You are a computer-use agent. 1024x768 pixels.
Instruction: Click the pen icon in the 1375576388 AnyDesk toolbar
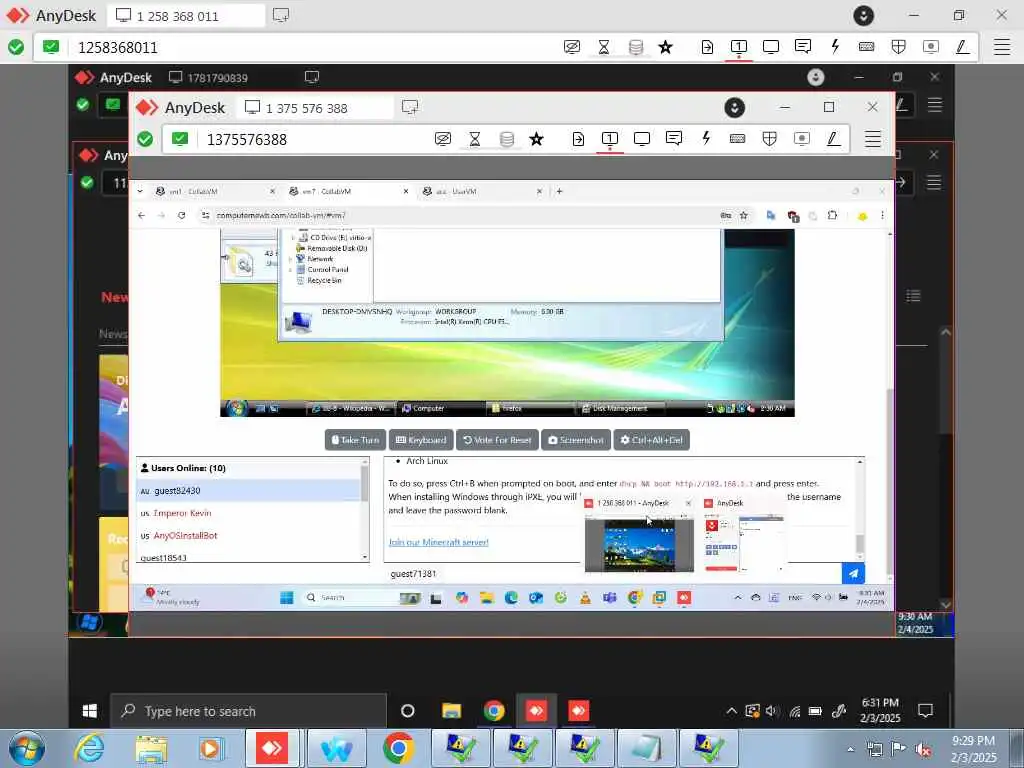(833, 139)
